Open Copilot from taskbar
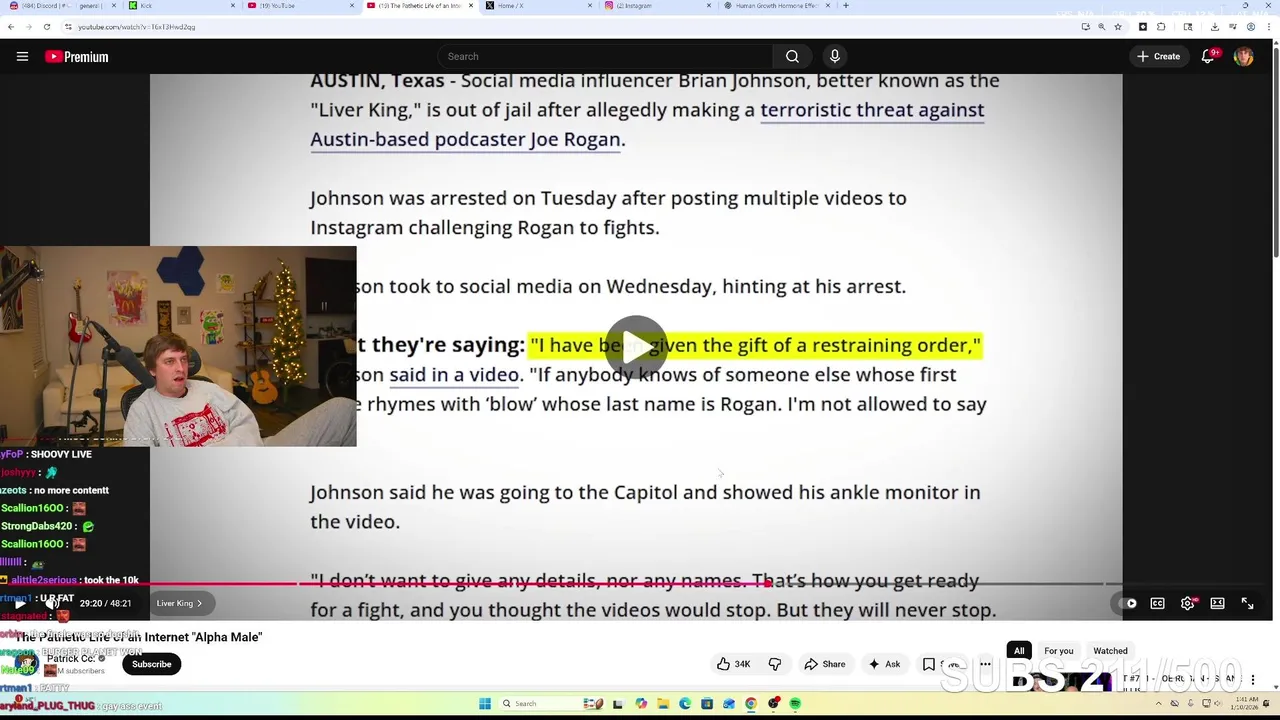Image resolution: width=1280 pixels, height=720 pixels. click(641, 704)
